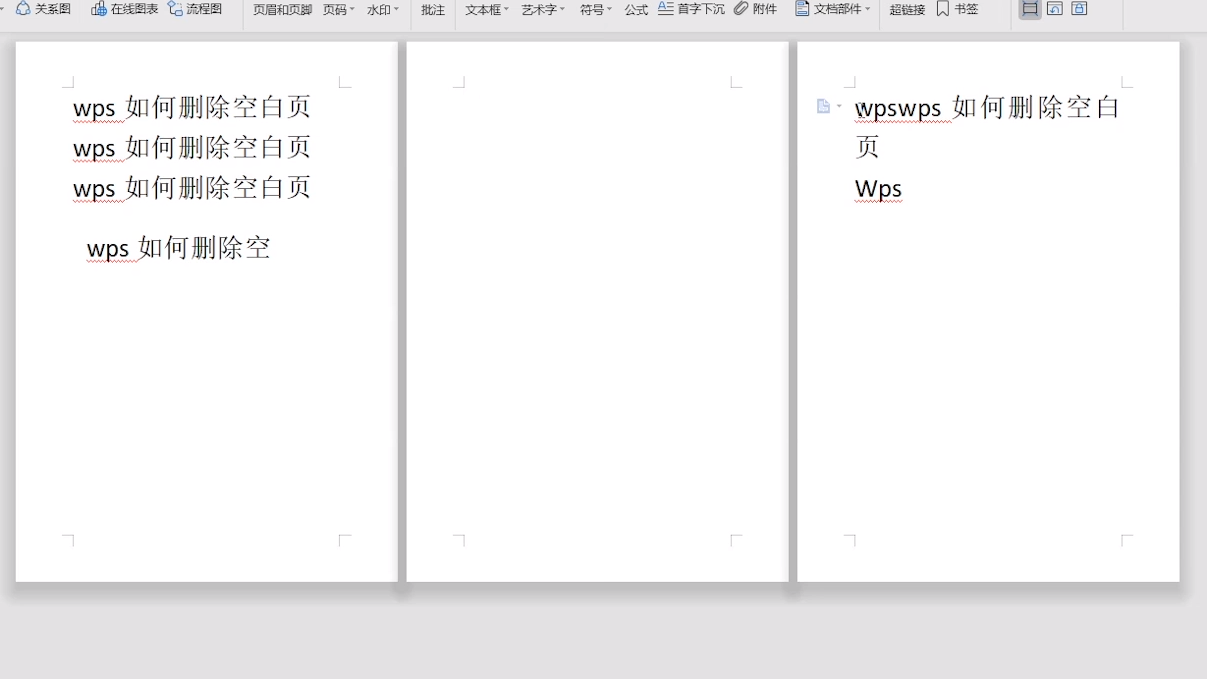The width and height of the screenshot is (1207, 679).
Task: Open the 文本框 text box menu
Action: pos(486,10)
